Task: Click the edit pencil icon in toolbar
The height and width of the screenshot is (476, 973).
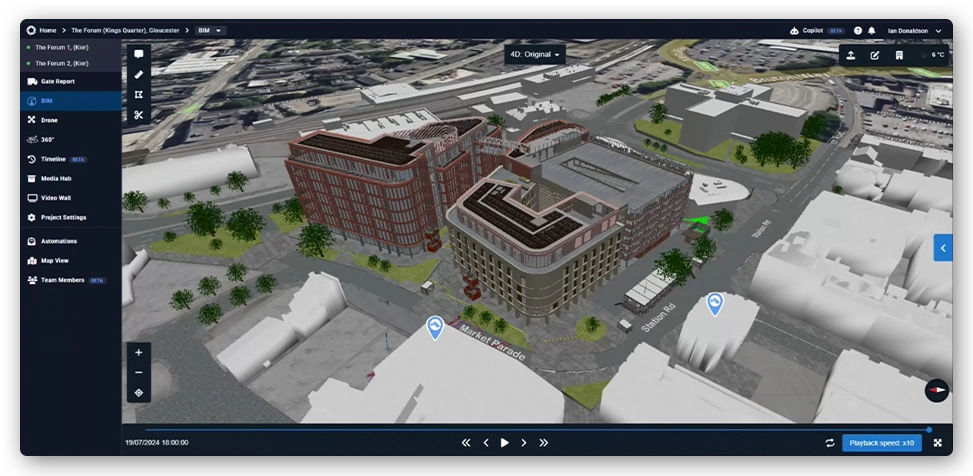Action: (x=875, y=55)
